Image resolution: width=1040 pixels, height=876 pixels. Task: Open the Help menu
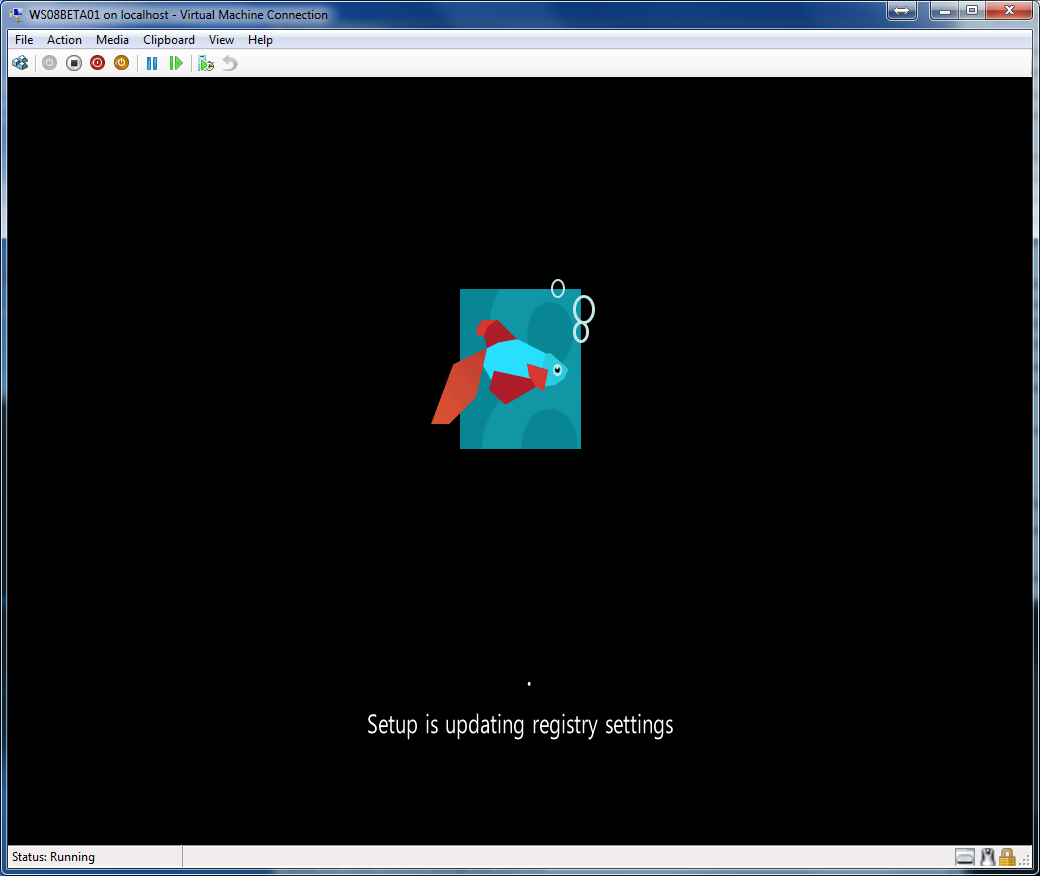(260, 40)
